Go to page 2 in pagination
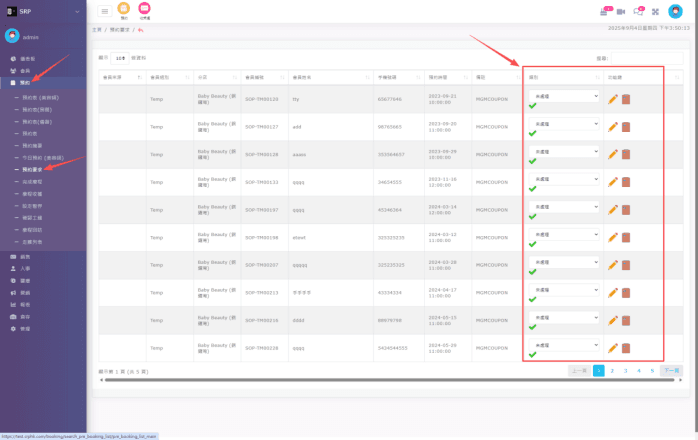This screenshot has width=698, height=440. click(x=612, y=370)
